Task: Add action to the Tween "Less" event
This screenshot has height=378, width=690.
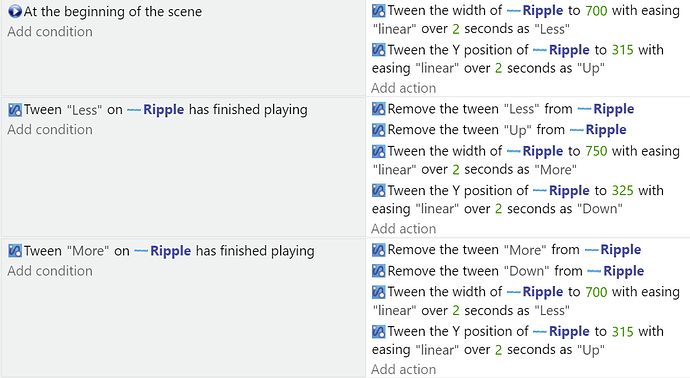Action: click(404, 229)
